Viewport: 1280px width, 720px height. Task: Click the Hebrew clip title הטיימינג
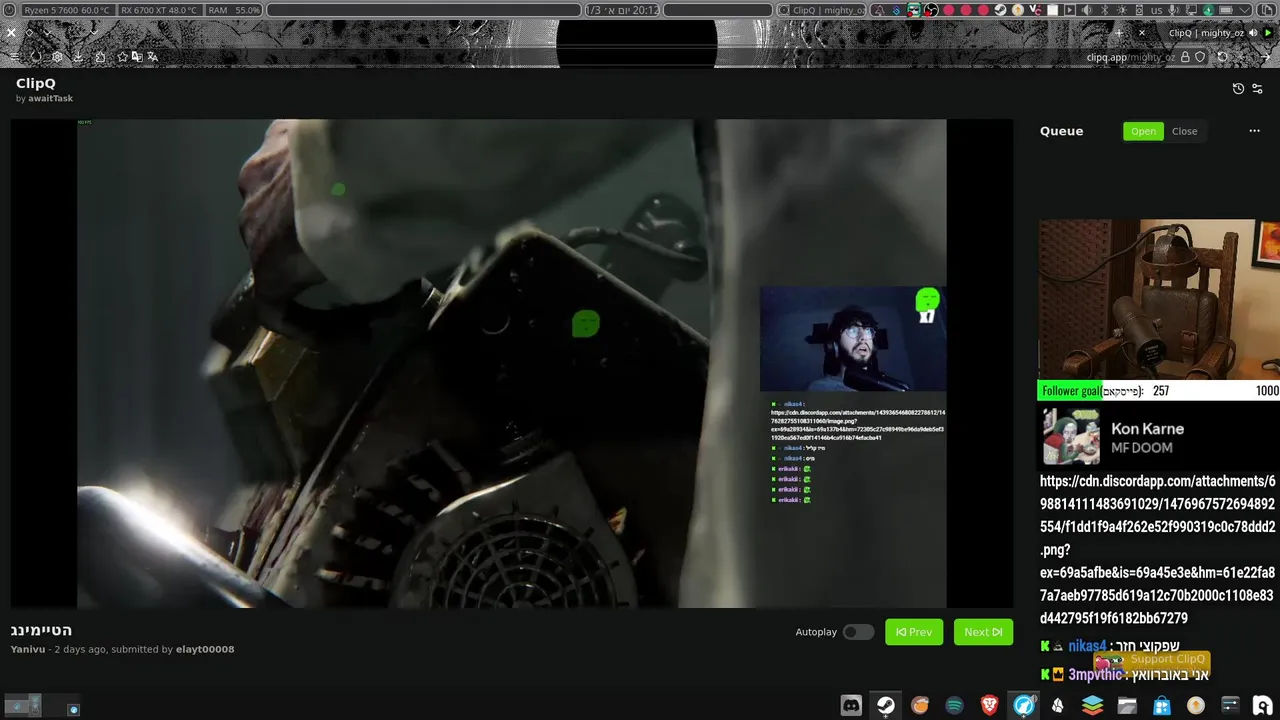pyautogui.click(x=41, y=630)
